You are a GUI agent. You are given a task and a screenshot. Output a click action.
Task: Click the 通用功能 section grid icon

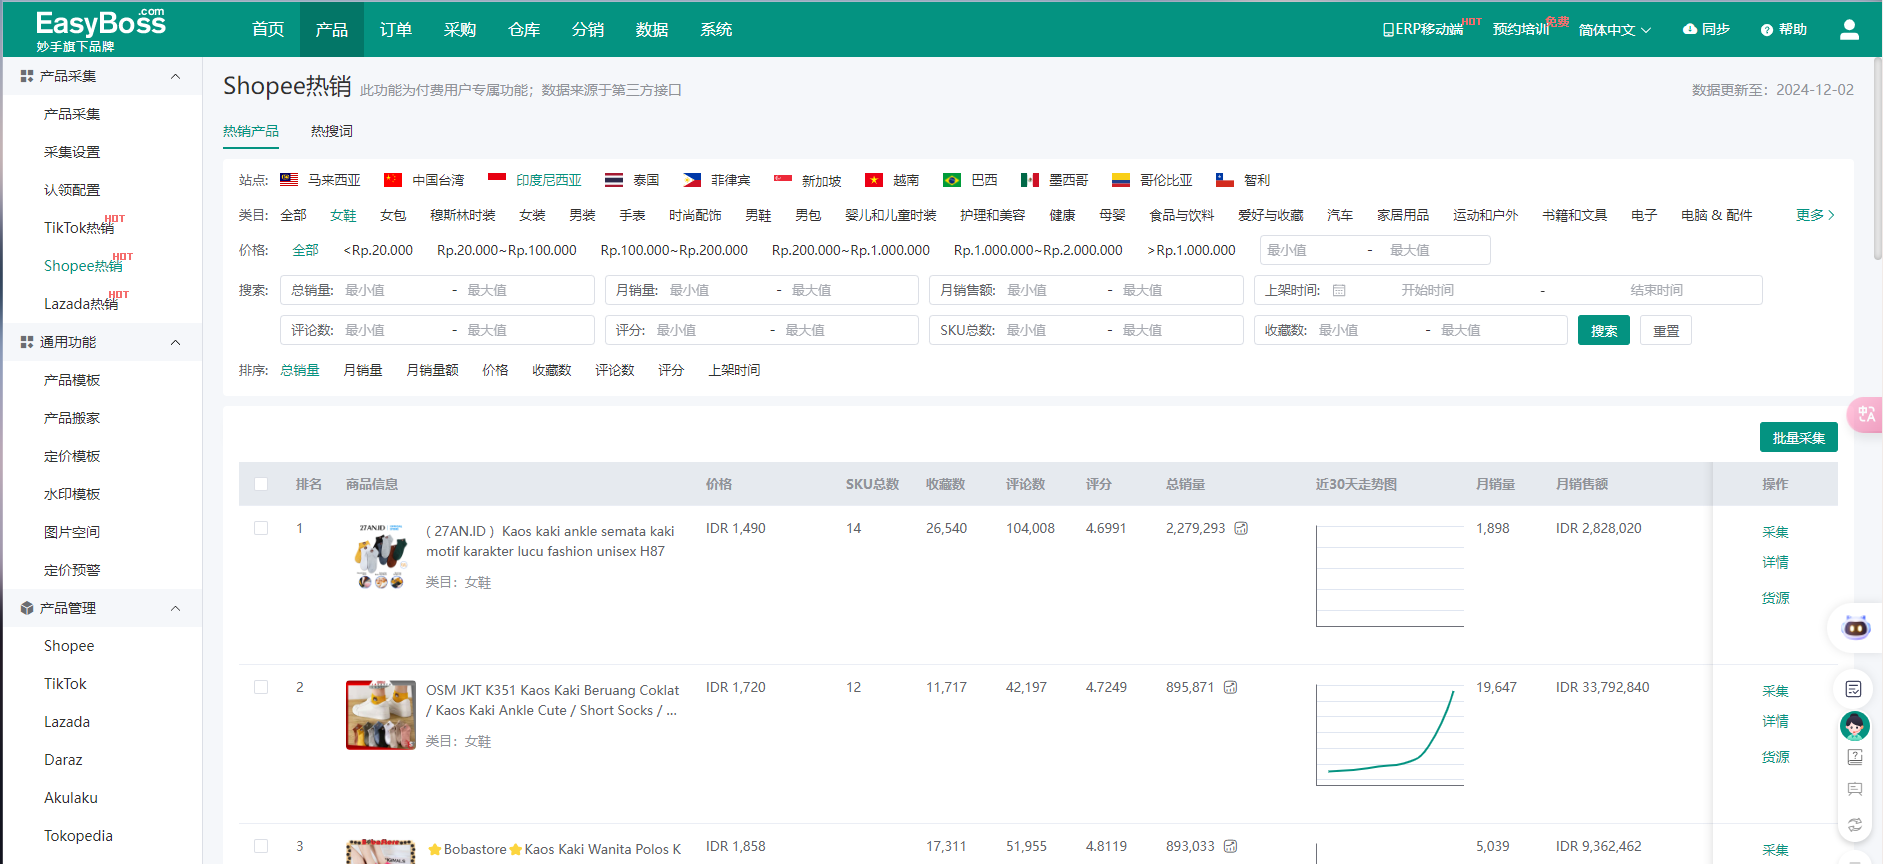tap(27, 342)
